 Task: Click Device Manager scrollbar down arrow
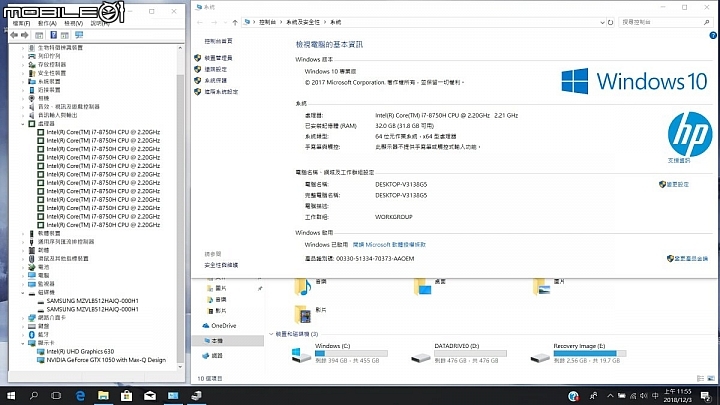180,367
